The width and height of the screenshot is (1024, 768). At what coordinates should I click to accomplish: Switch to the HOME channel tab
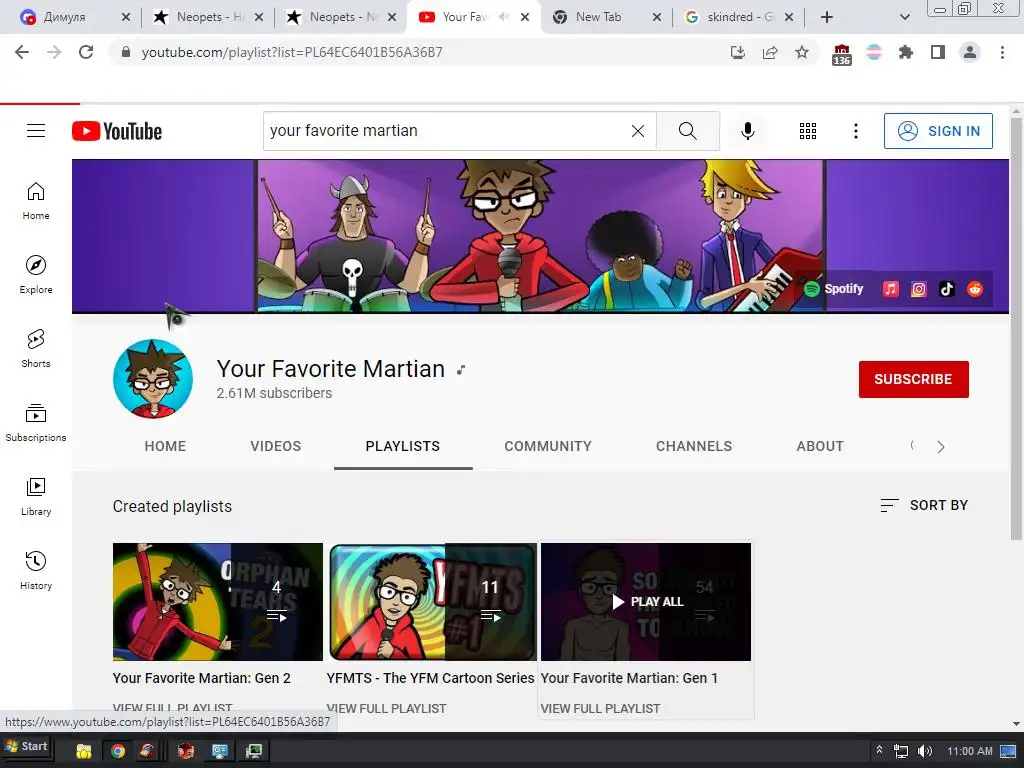tap(165, 446)
